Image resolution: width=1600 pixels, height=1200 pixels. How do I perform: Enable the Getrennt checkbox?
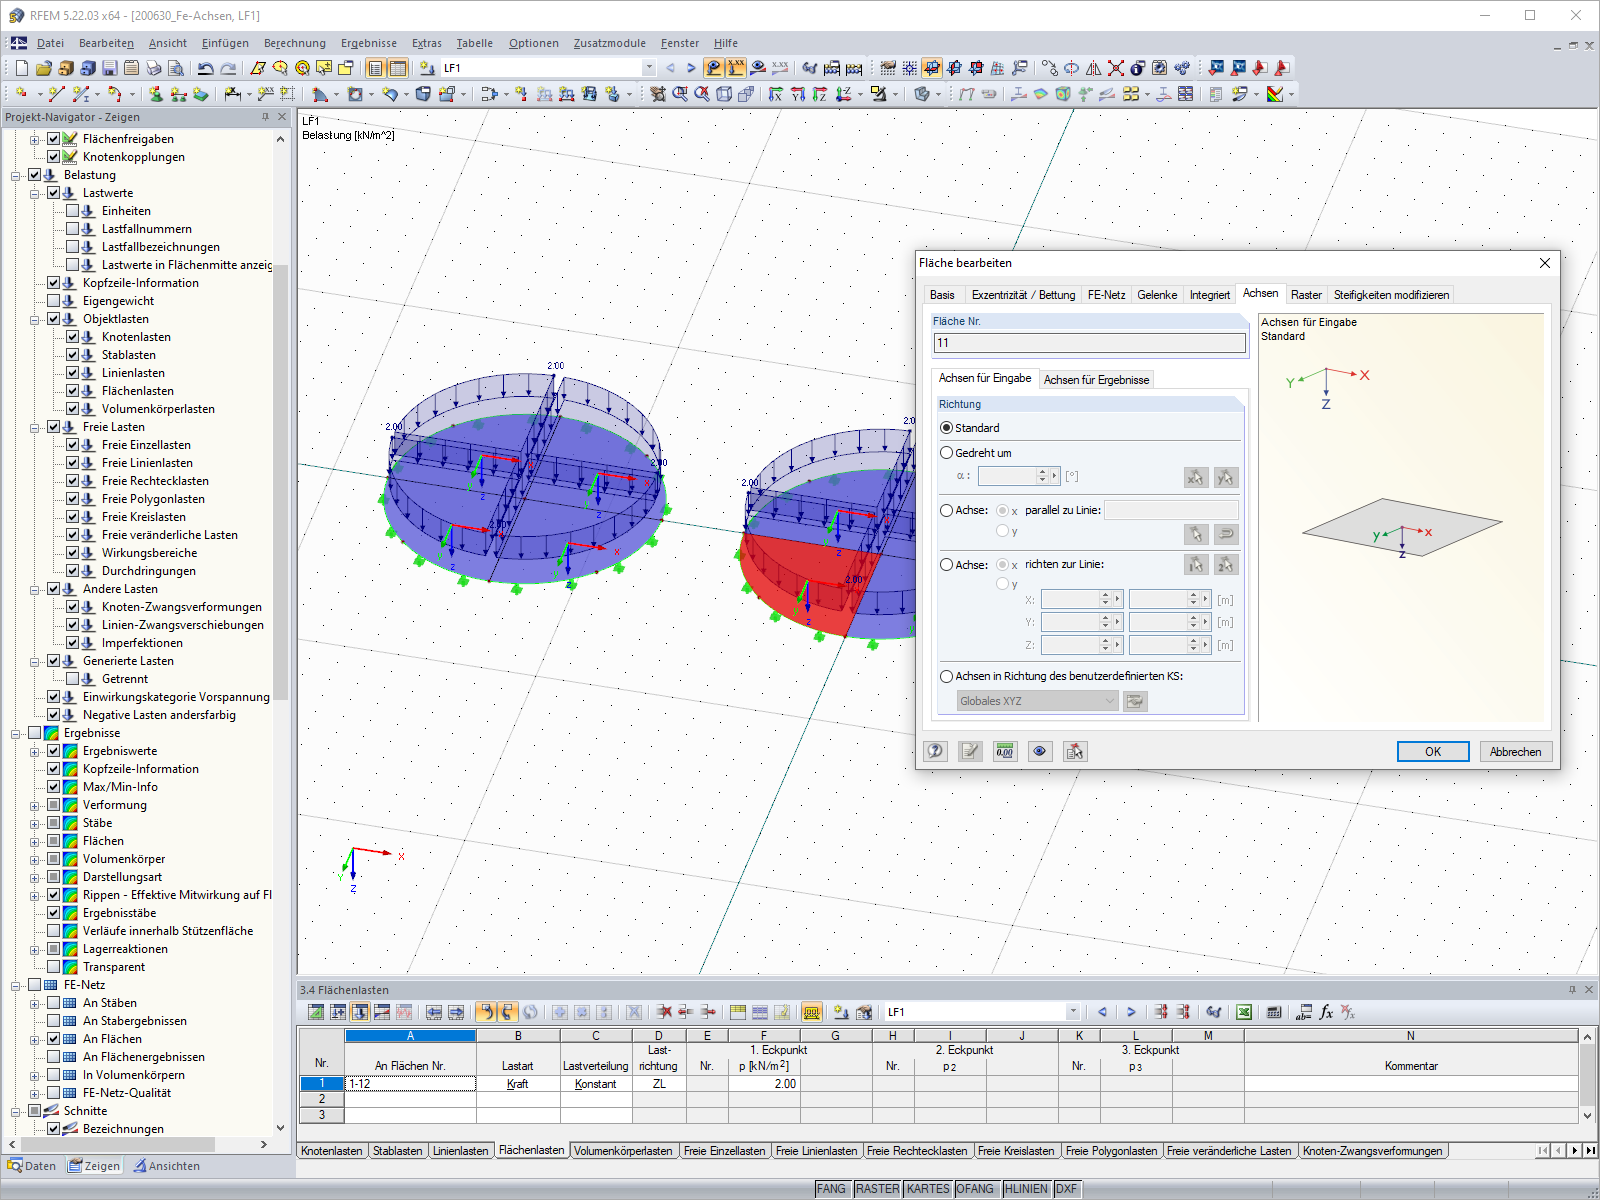click(x=73, y=679)
